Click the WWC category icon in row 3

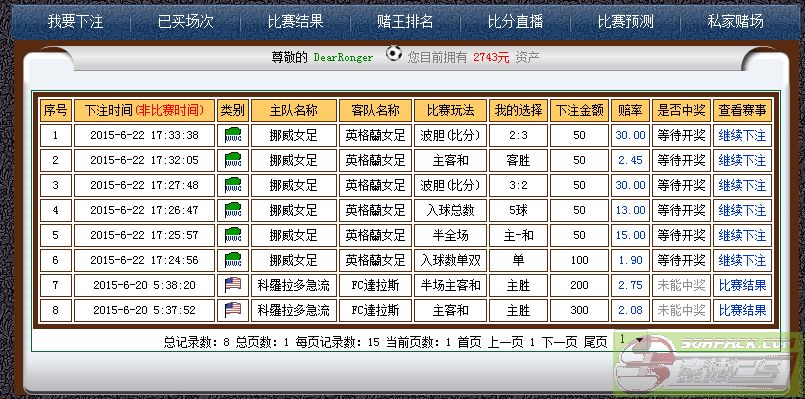233,185
